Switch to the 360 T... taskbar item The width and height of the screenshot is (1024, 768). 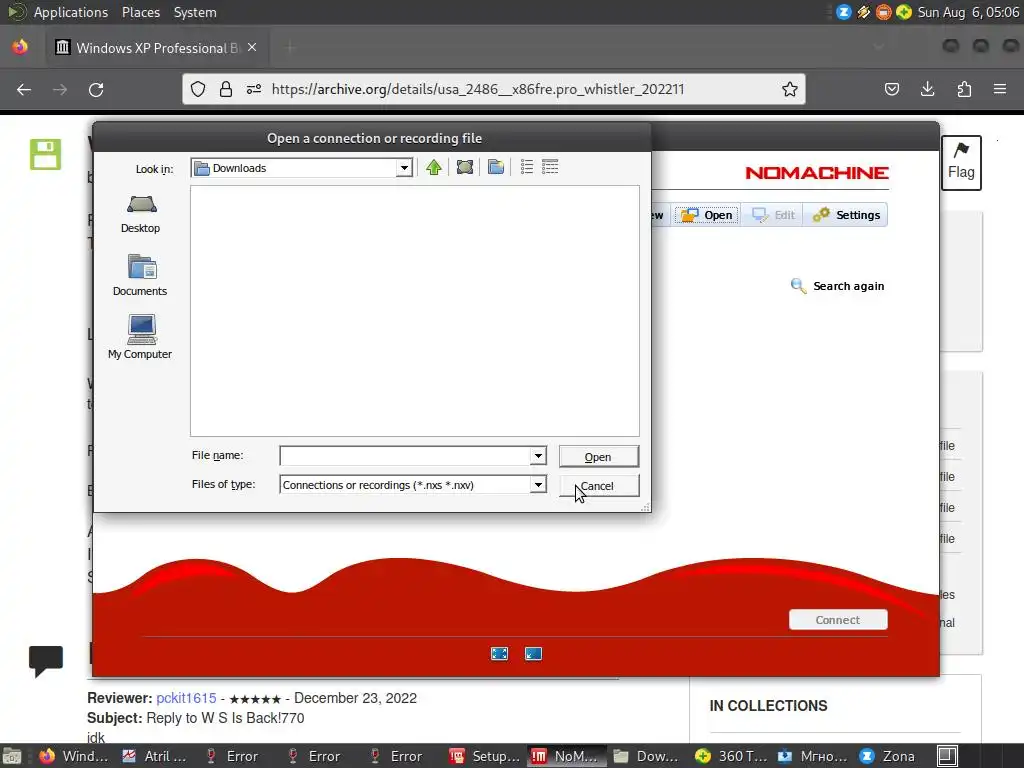click(x=730, y=756)
